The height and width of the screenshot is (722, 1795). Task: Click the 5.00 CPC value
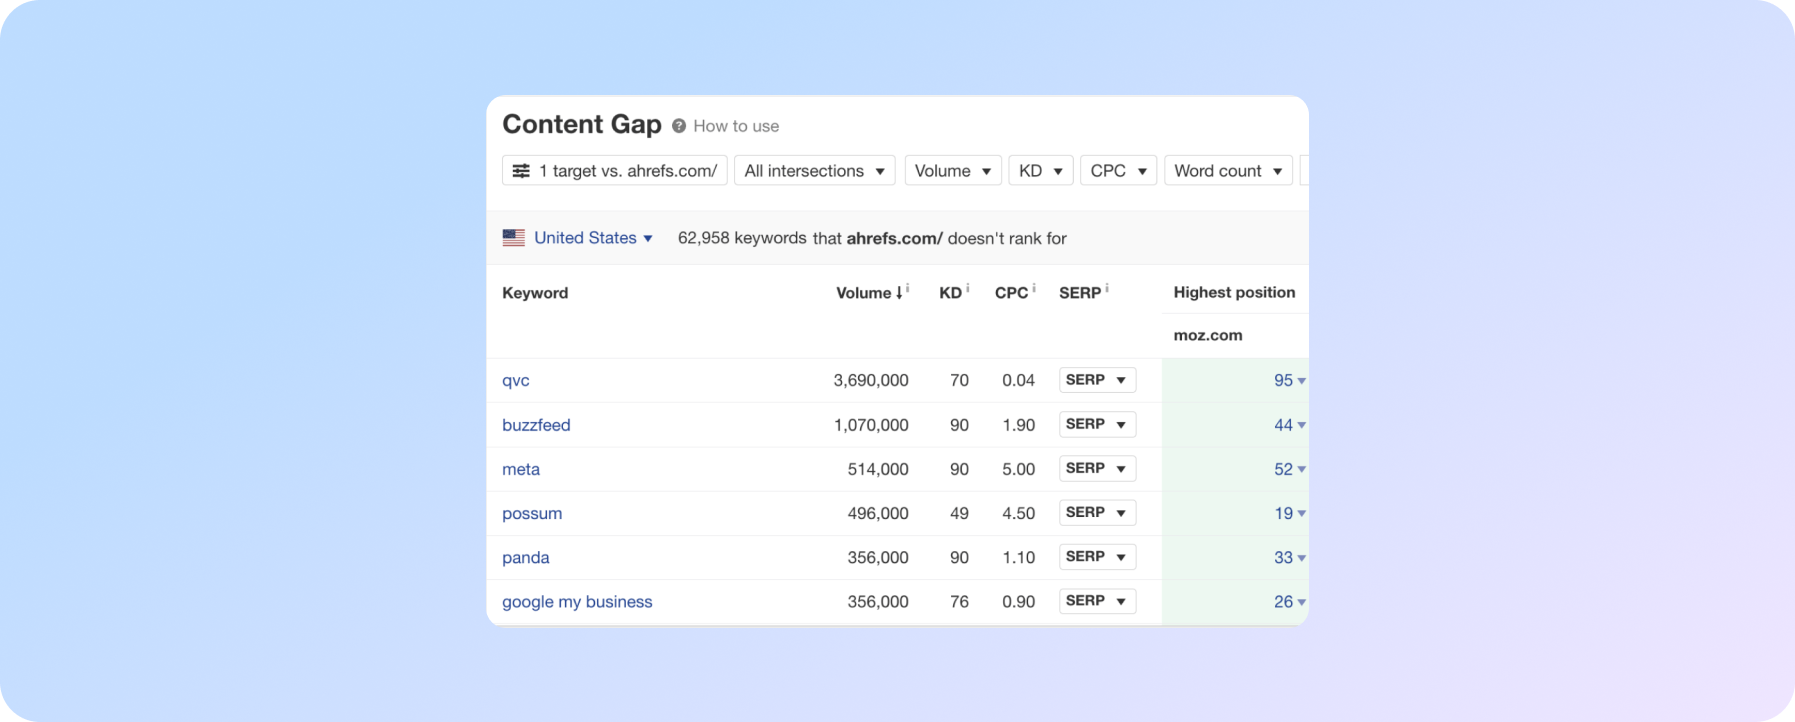pyautogui.click(x=1018, y=469)
